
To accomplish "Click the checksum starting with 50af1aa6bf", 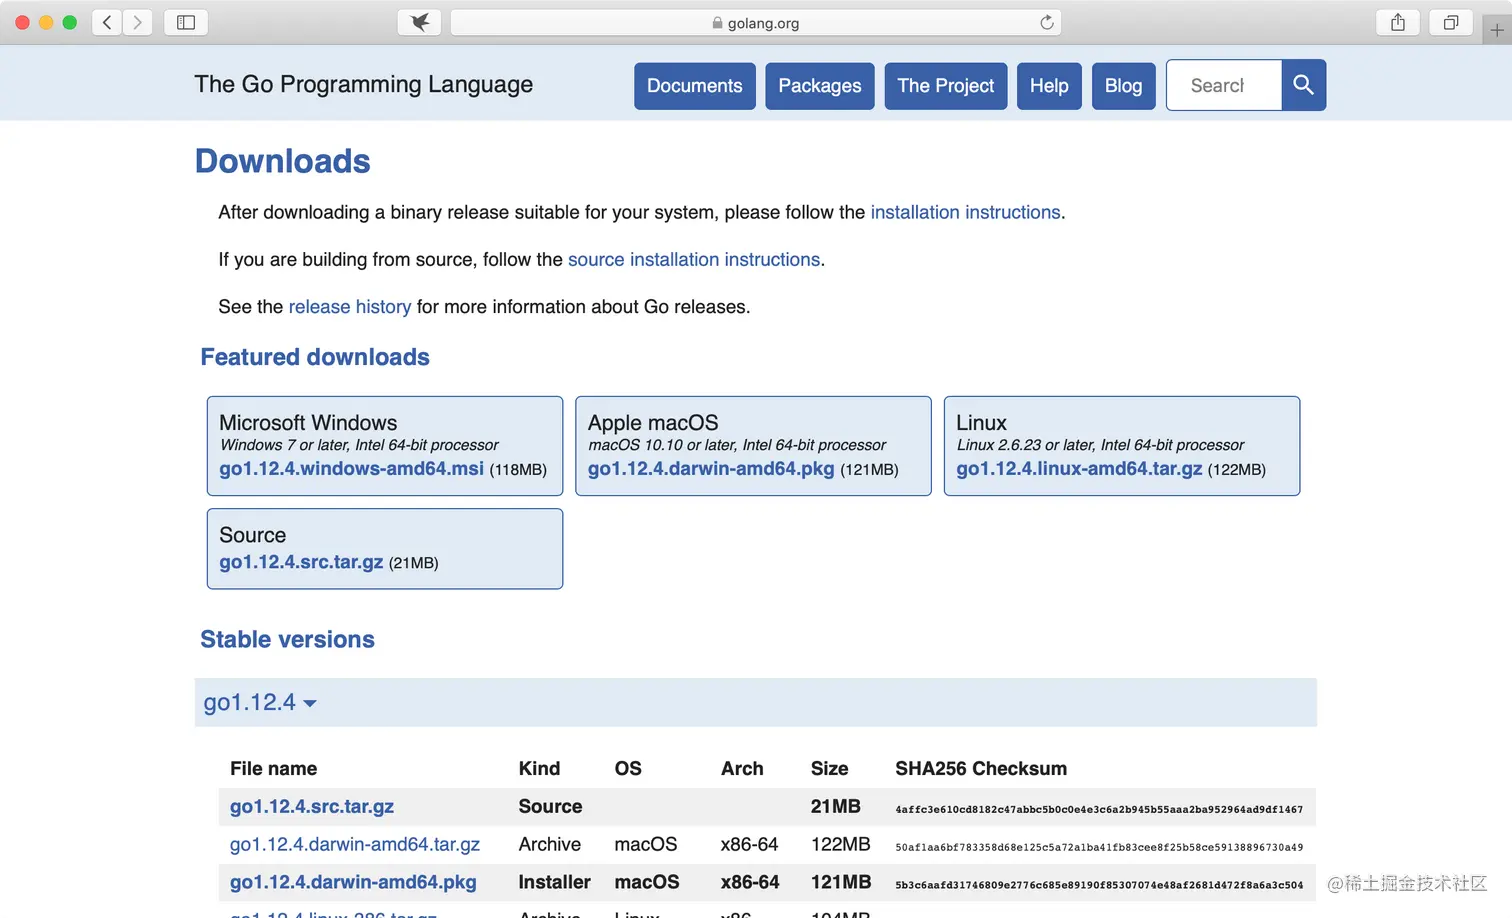I will (x=1099, y=847).
